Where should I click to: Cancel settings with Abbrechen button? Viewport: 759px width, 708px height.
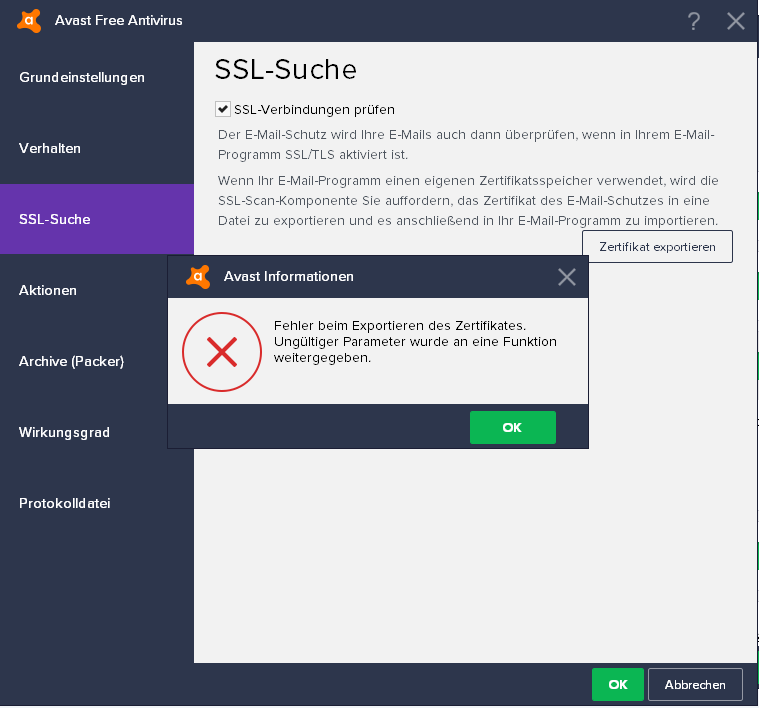point(695,685)
